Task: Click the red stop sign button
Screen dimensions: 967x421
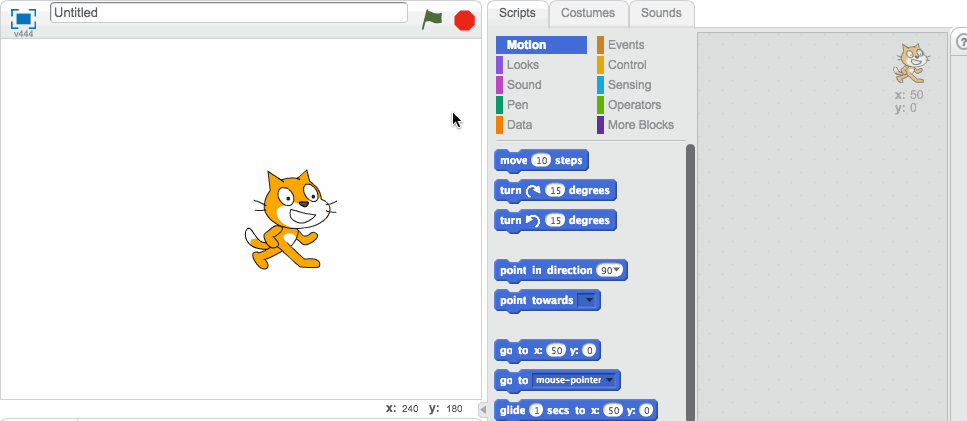Action: (464, 20)
